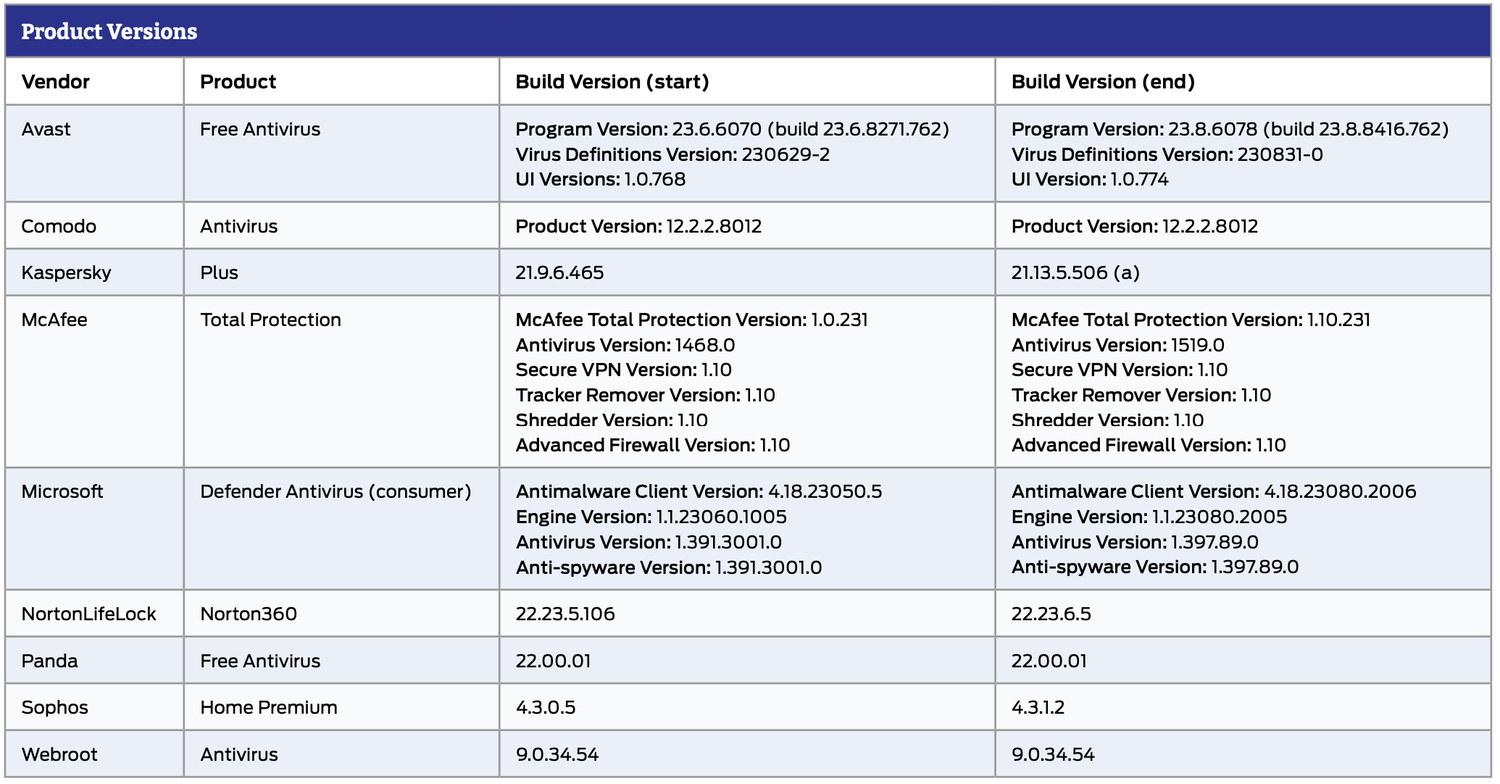
Task: Click the McAfee vendor name
Action: click(54, 320)
